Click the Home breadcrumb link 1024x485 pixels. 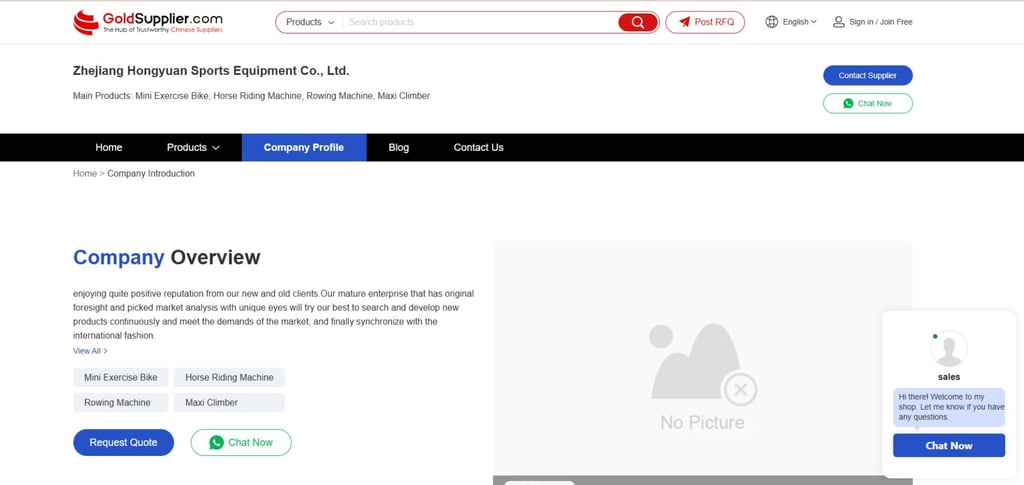coord(84,174)
